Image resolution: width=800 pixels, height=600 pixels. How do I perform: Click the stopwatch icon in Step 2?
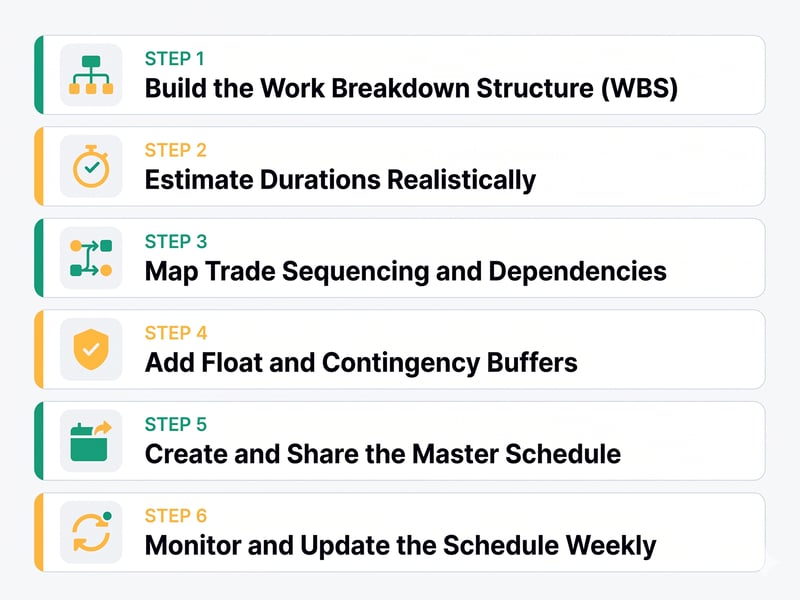pos(91,167)
